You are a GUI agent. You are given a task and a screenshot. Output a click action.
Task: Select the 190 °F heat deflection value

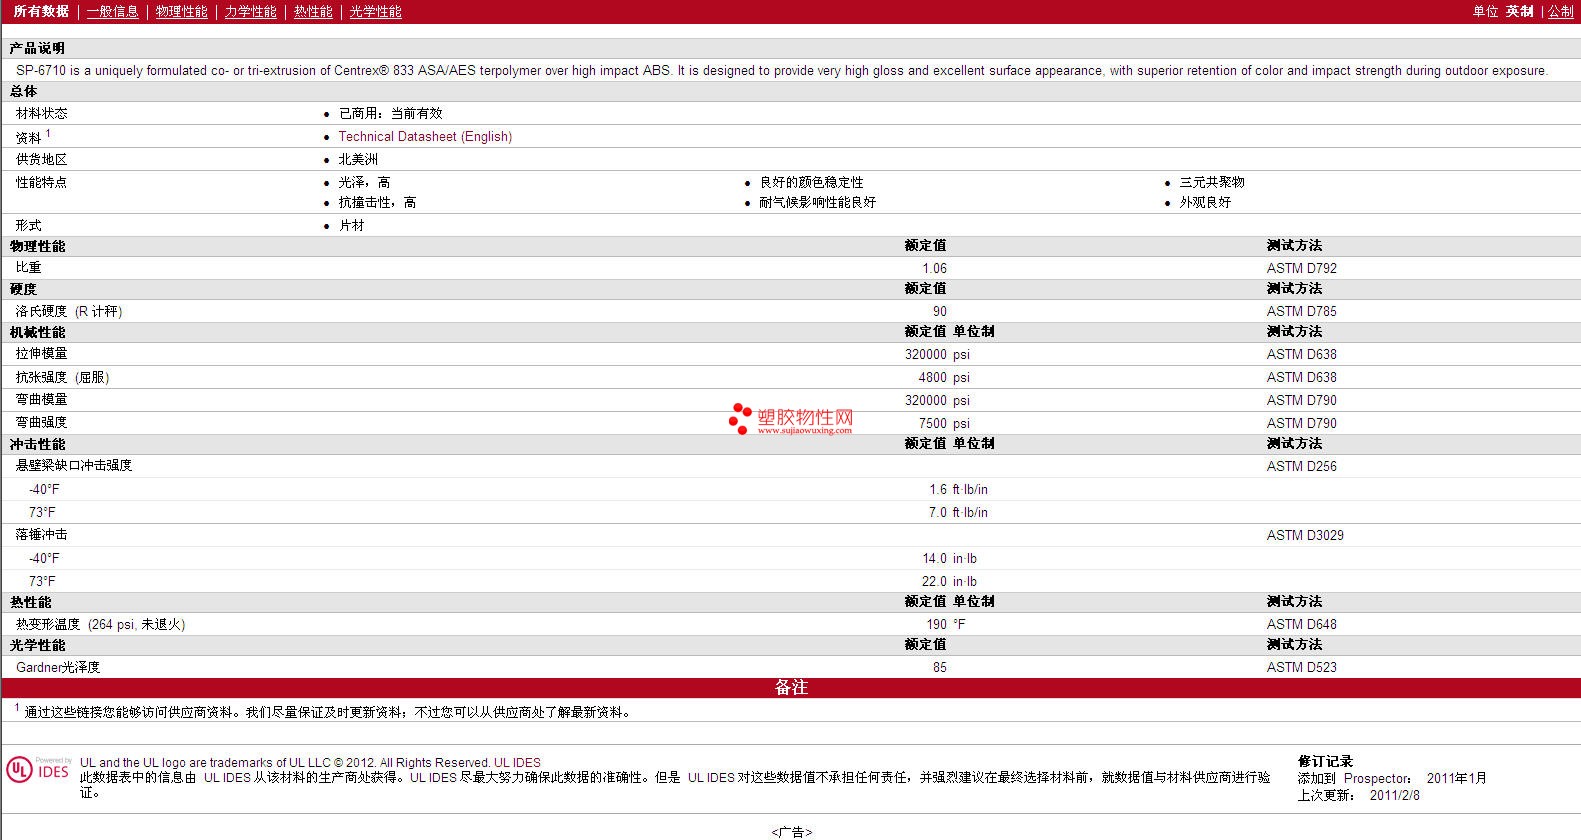946,625
